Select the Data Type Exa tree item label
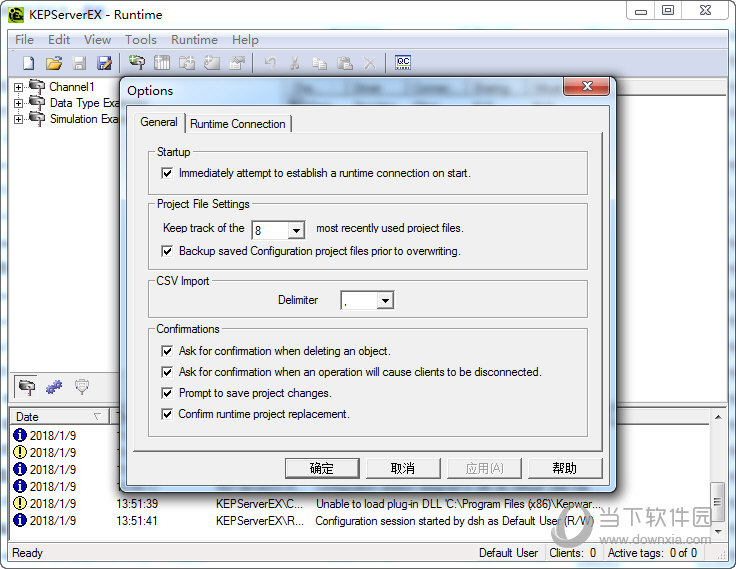 [84, 103]
